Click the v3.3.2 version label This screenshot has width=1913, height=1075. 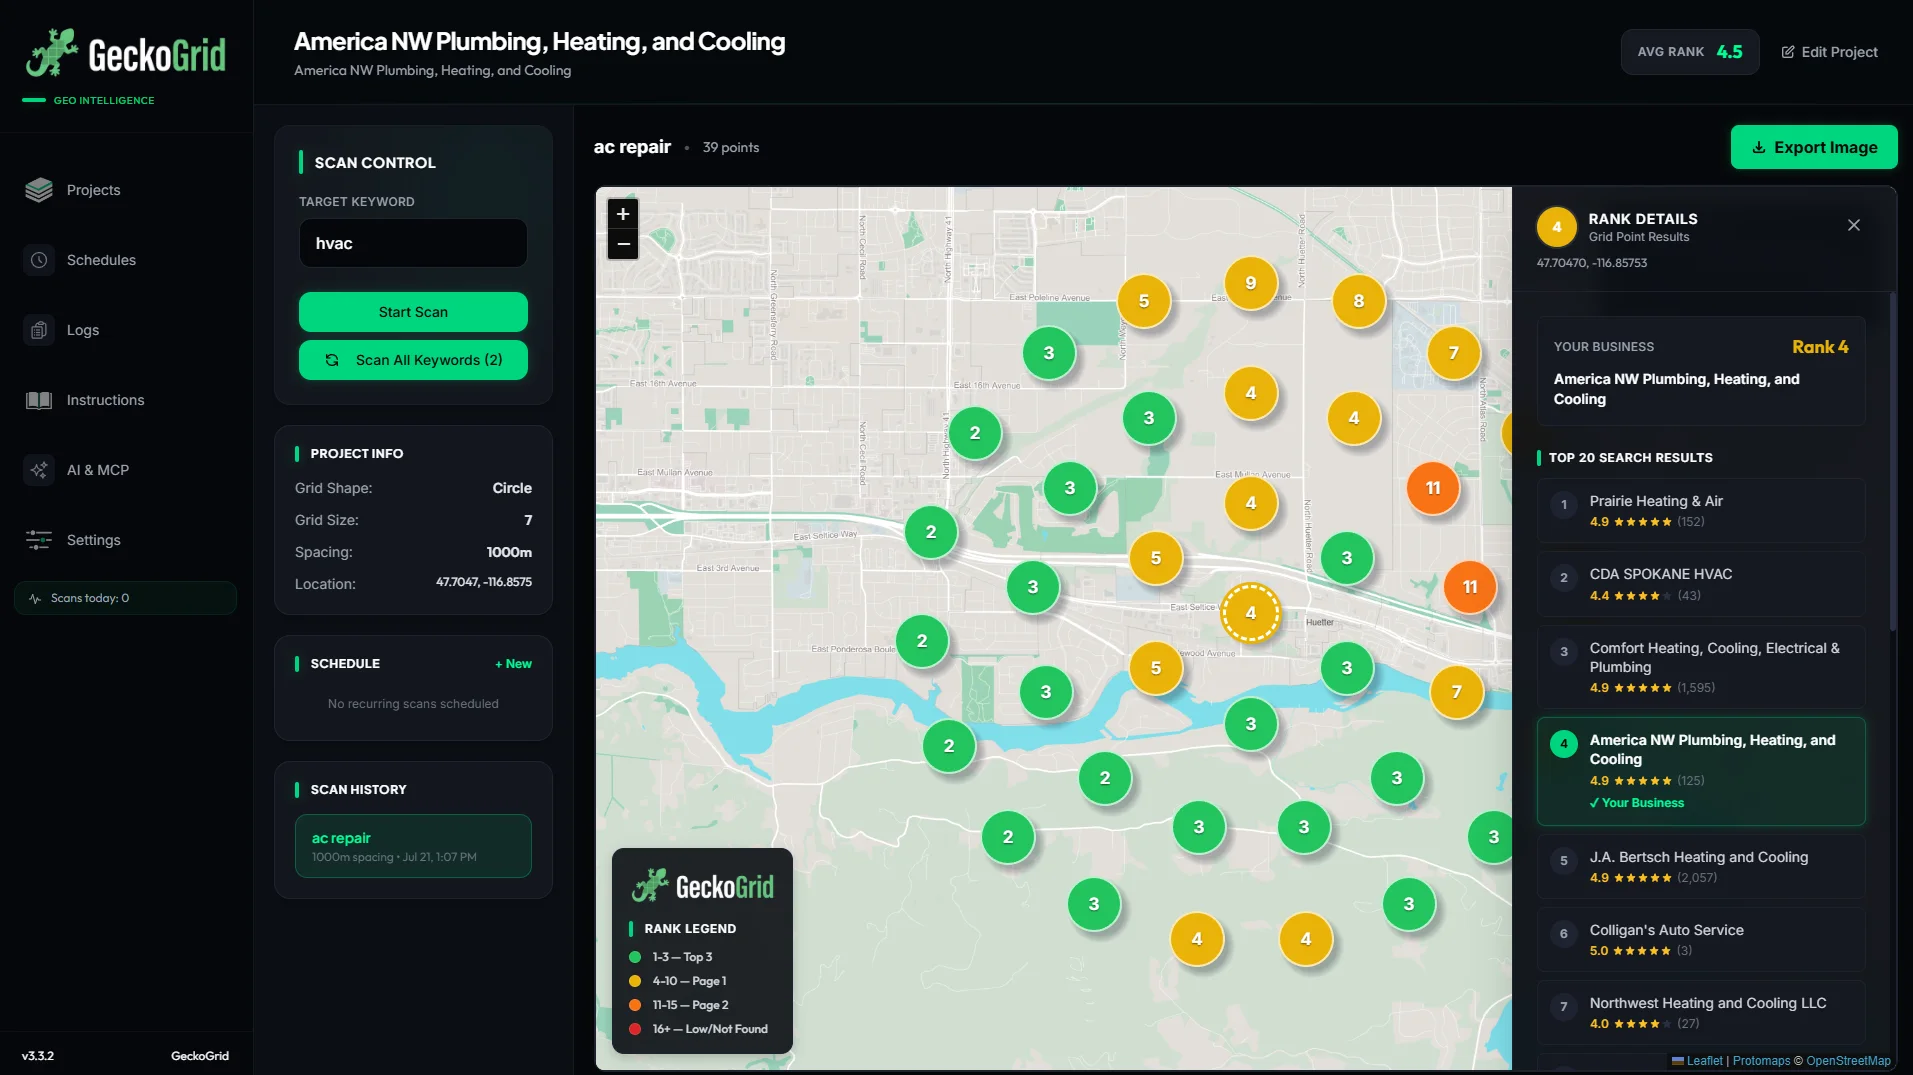[38, 1056]
